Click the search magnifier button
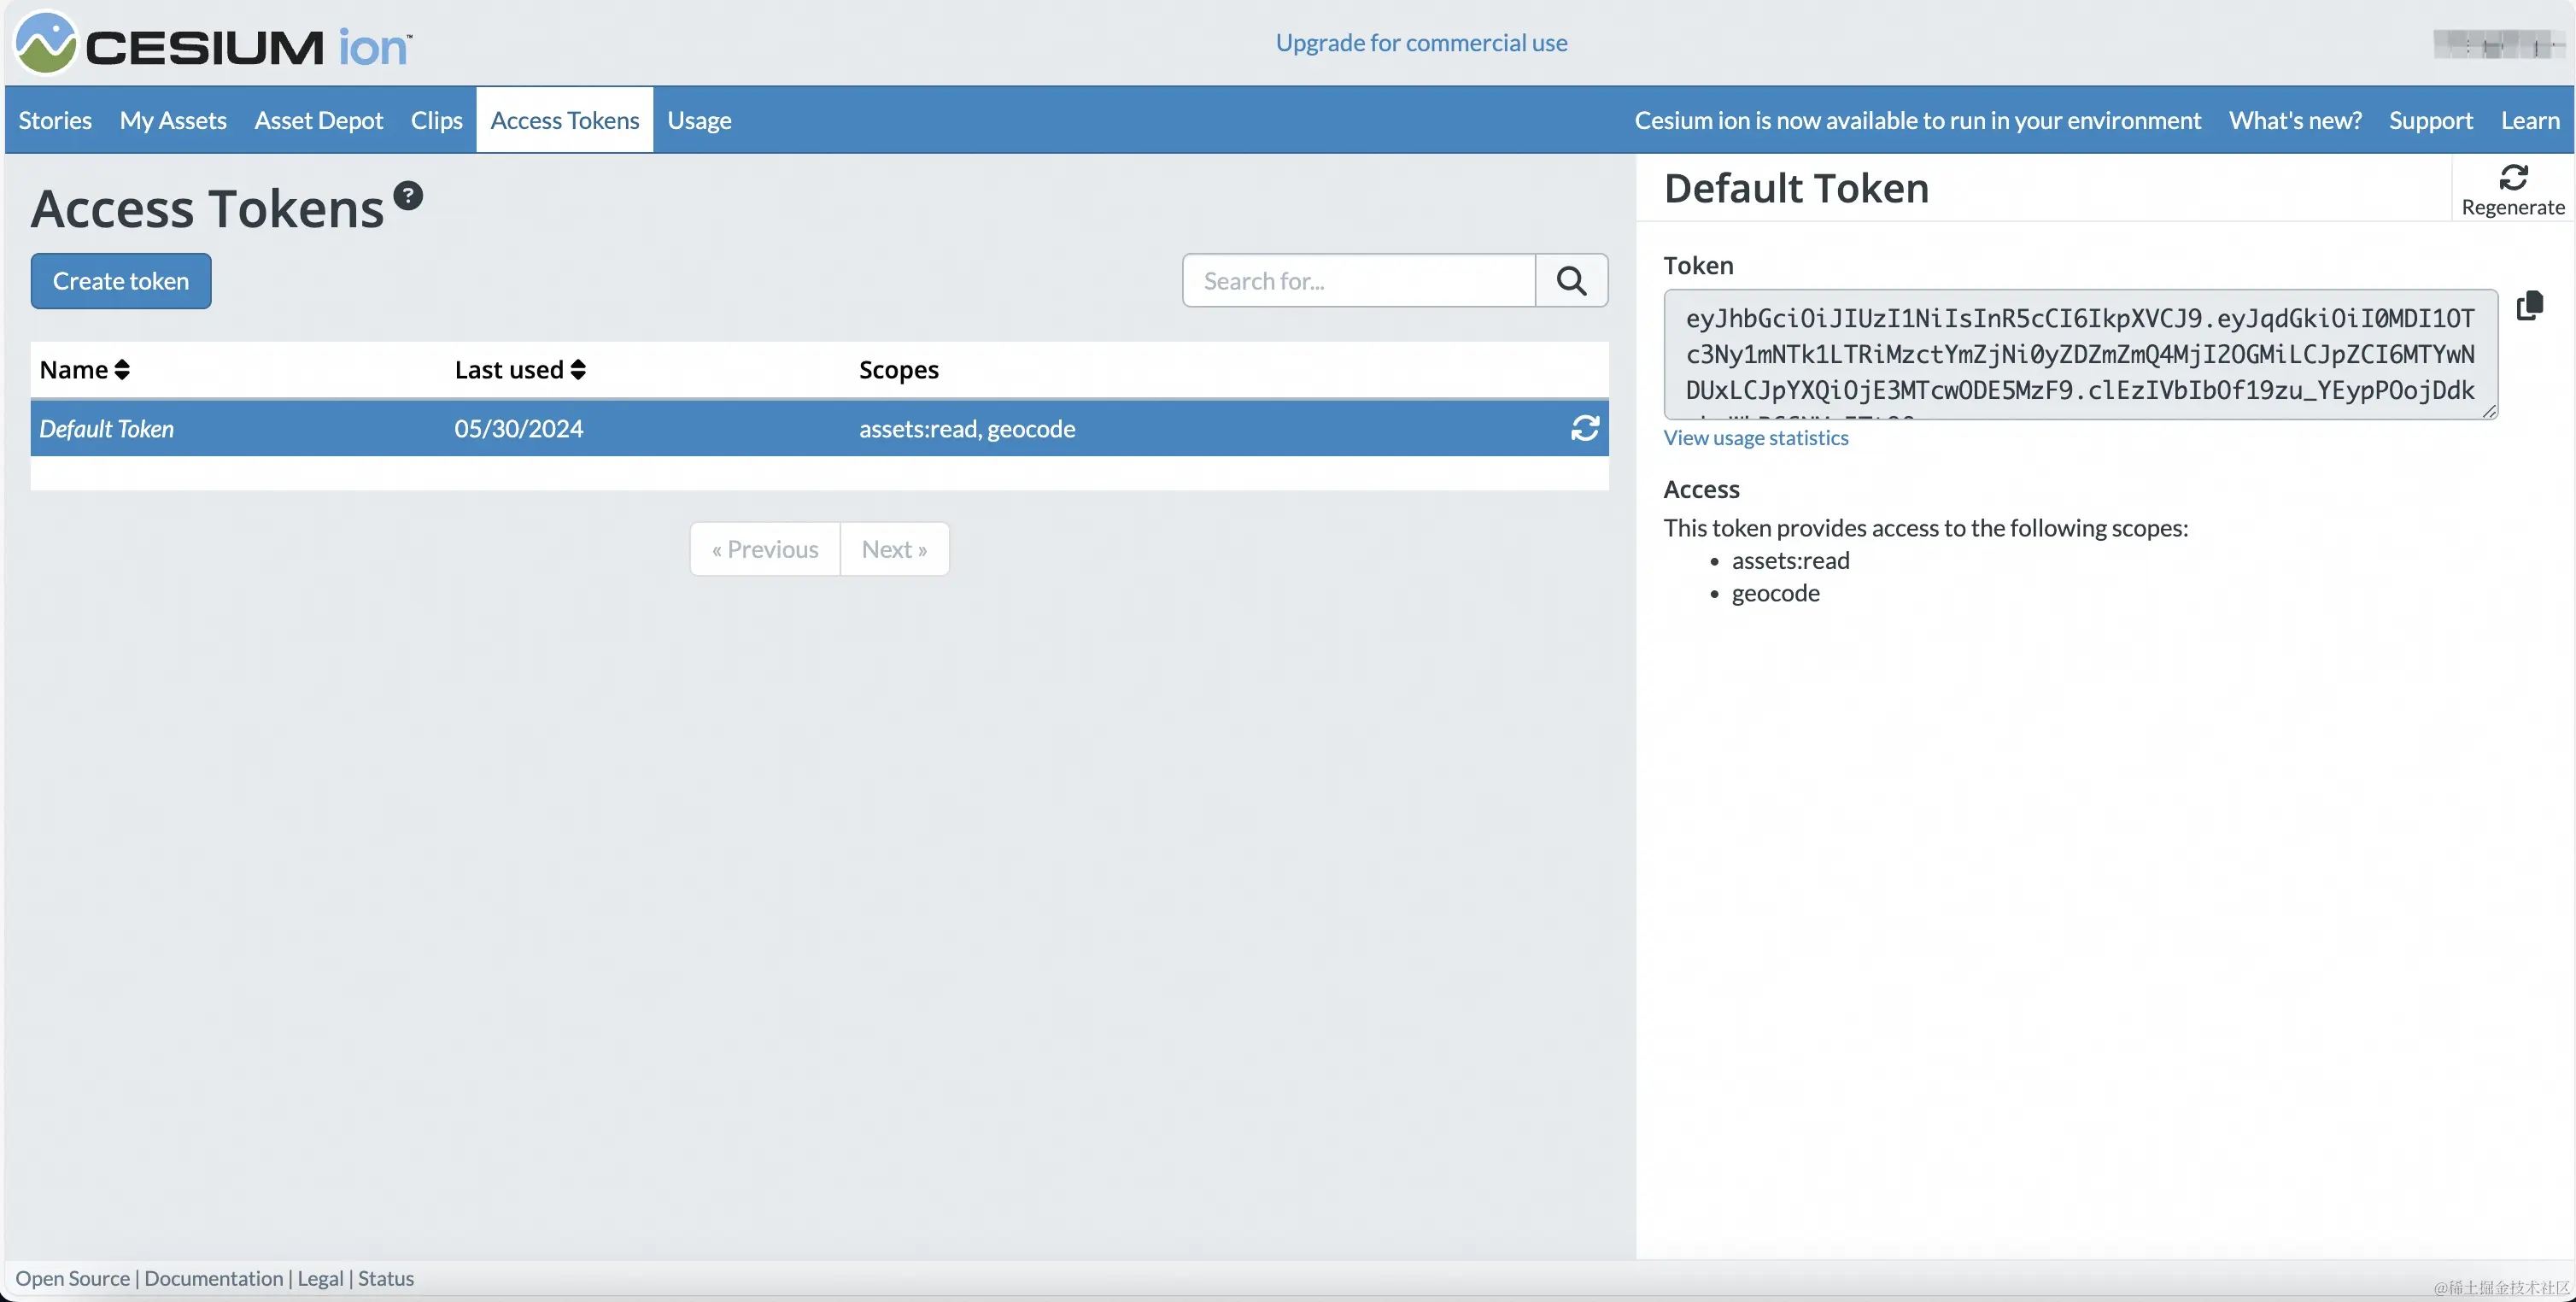 pos(1571,281)
